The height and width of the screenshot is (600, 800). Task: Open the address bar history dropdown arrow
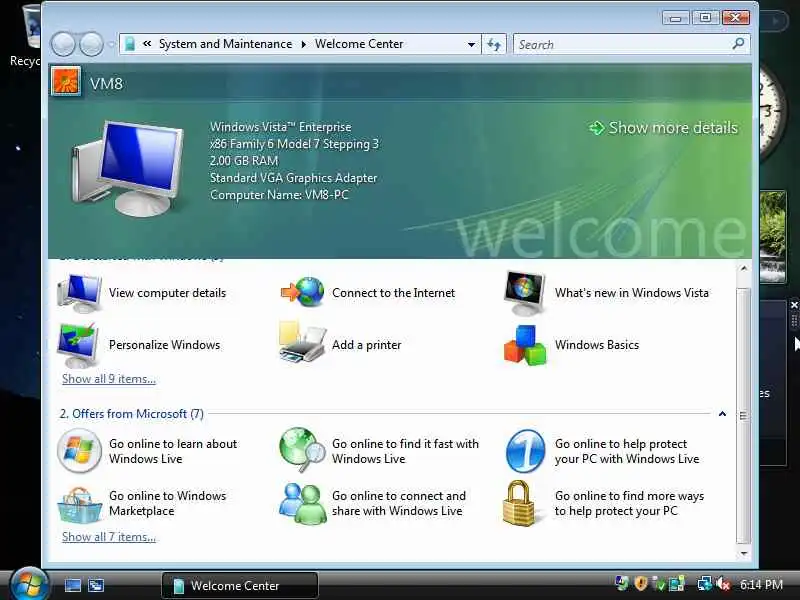tap(471, 44)
